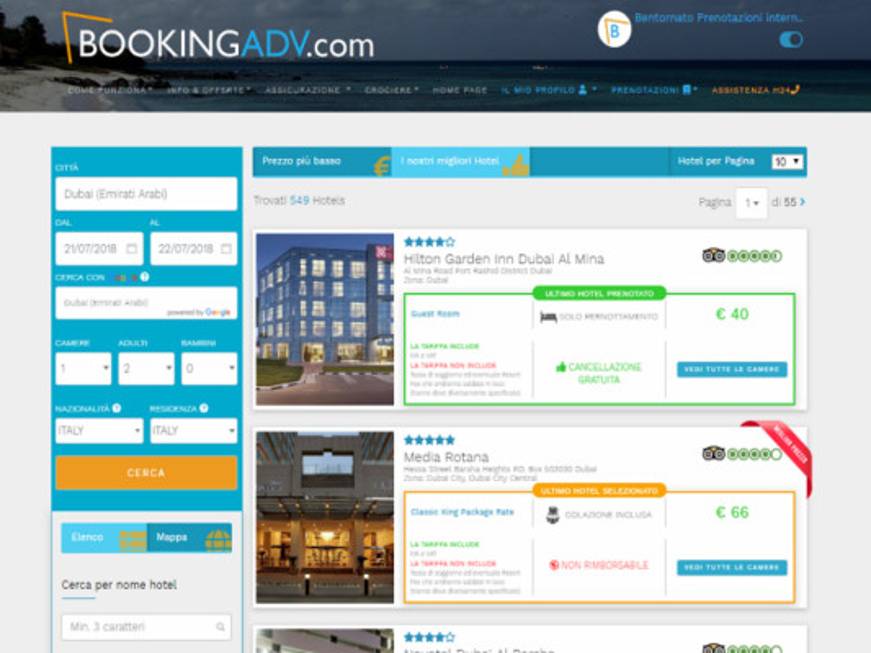
Task: Open Hotel per Pagina dropdown
Action: [787, 162]
